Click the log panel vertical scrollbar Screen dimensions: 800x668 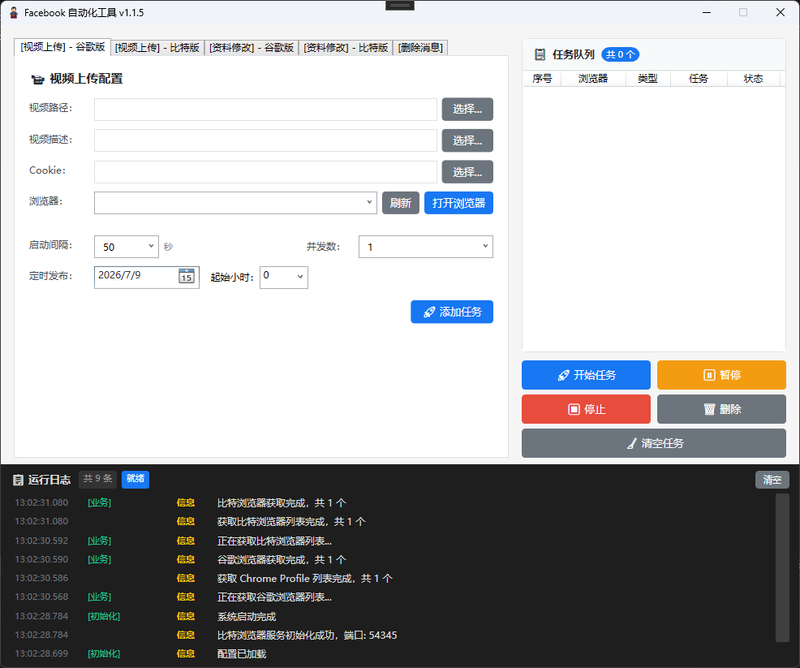(x=782, y=567)
